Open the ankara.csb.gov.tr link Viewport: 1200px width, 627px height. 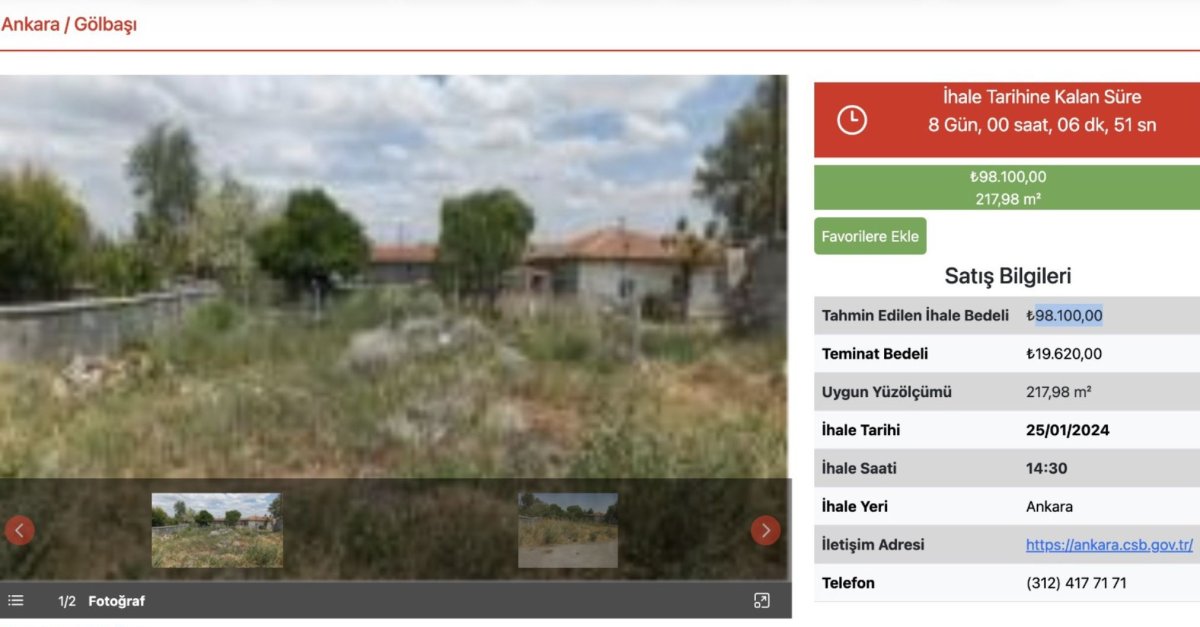[x=1110, y=545]
